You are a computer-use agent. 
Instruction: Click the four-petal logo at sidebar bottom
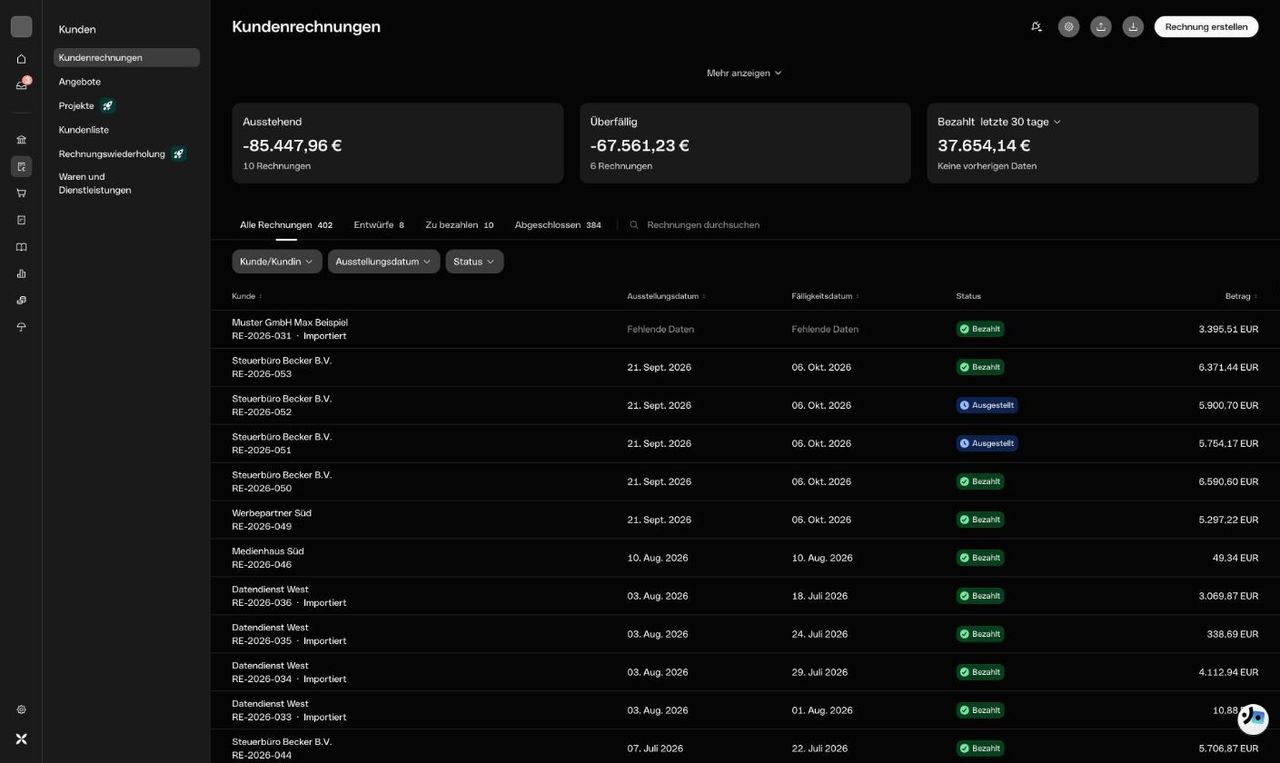point(21,739)
